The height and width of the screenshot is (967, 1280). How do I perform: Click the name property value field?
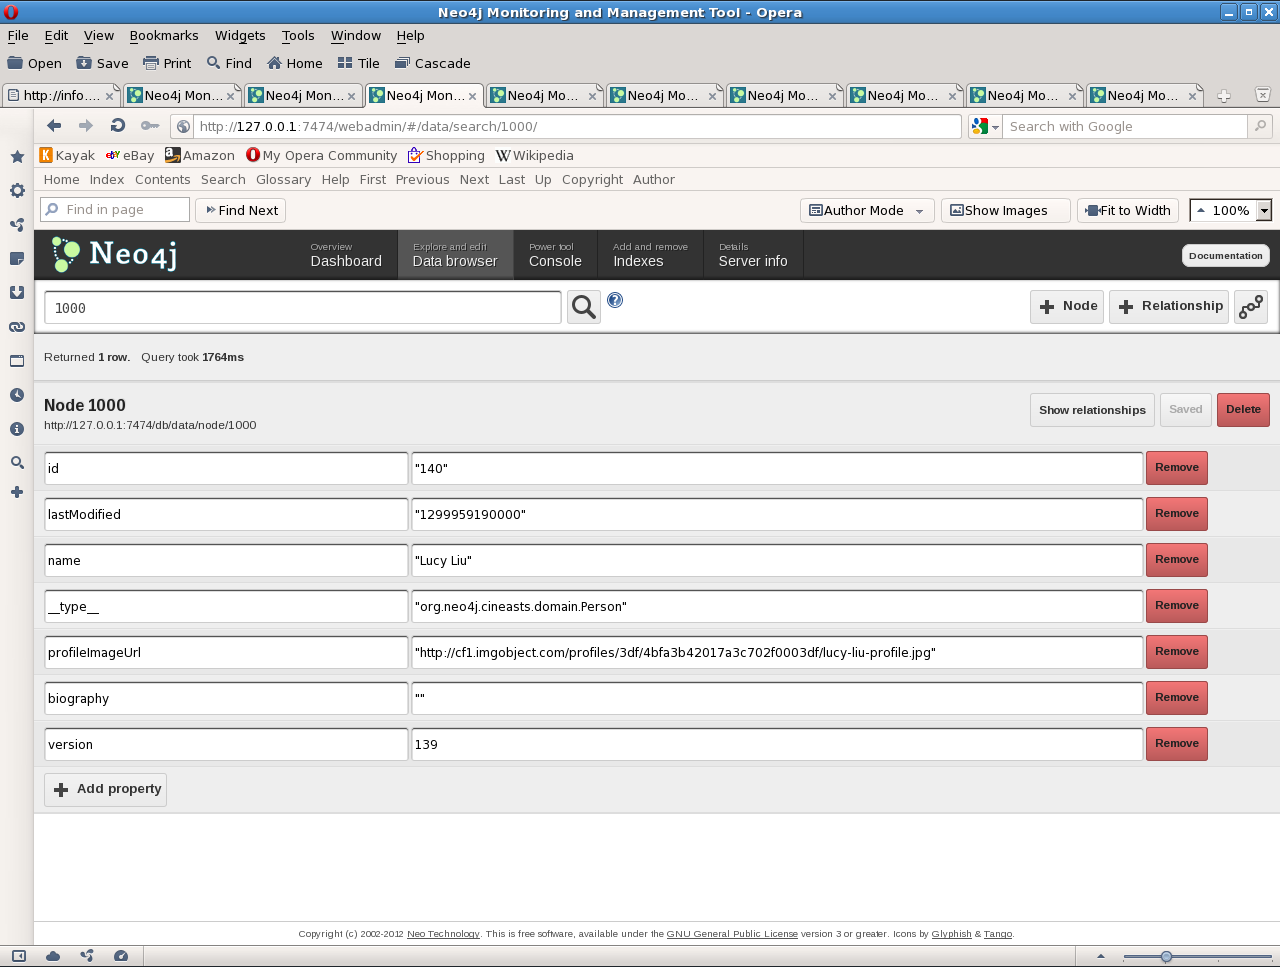pyautogui.click(x=776, y=561)
